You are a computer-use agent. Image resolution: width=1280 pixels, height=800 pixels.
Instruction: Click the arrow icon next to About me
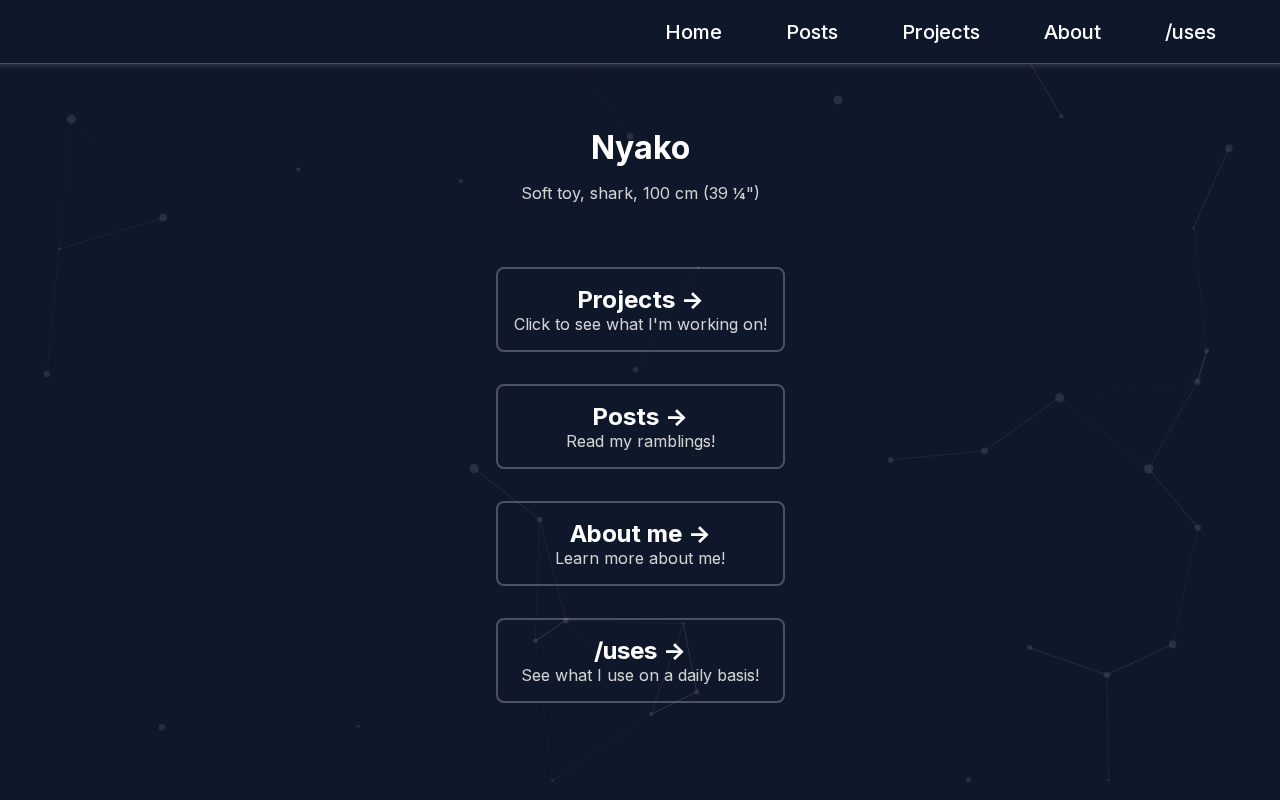tap(700, 535)
